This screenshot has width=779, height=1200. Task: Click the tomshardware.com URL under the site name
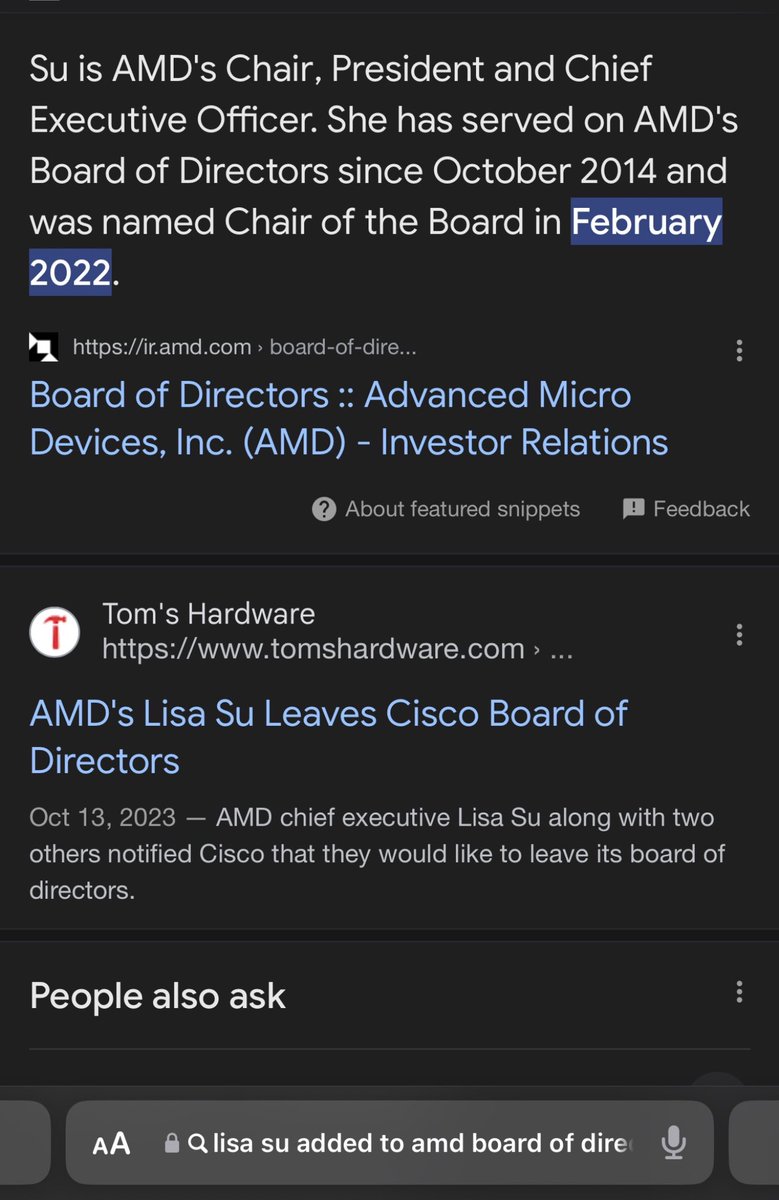[x=313, y=649]
